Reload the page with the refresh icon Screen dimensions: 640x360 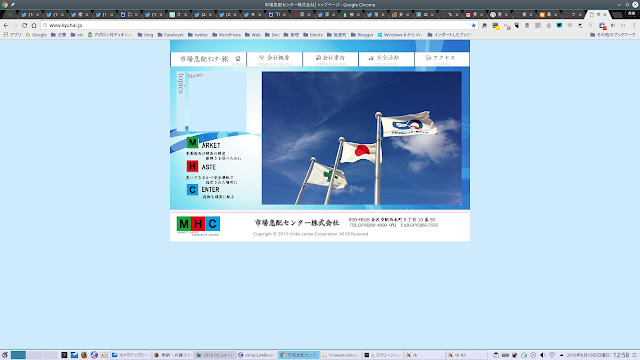(24, 25)
